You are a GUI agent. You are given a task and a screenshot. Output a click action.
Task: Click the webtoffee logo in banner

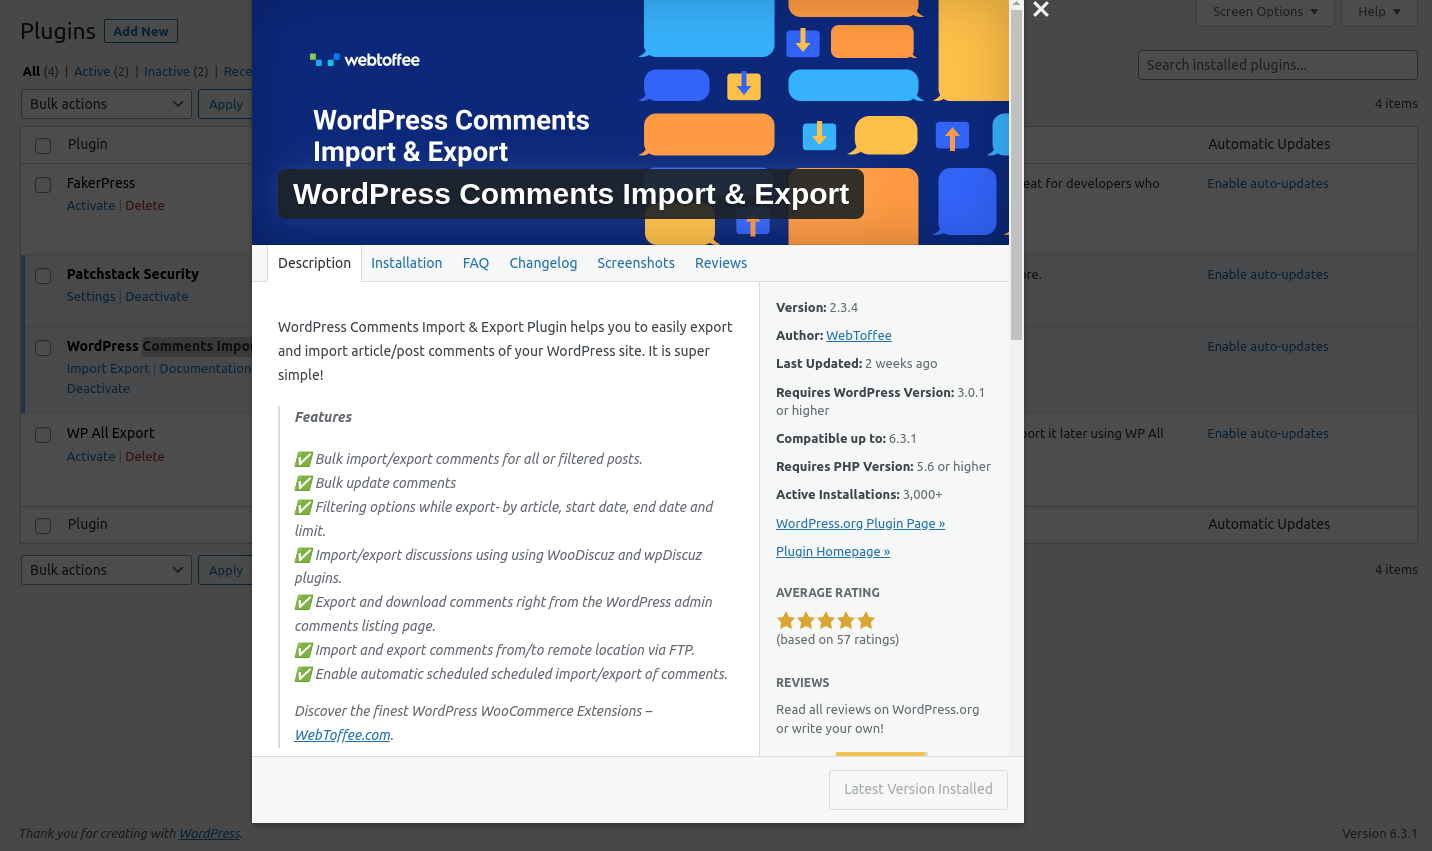pos(365,60)
